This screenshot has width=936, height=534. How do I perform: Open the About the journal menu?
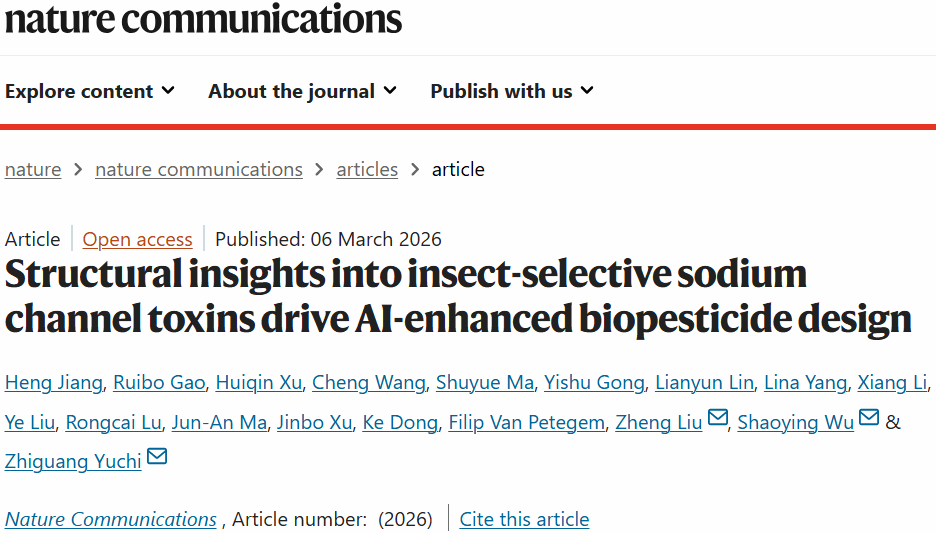click(x=302, y=91)
